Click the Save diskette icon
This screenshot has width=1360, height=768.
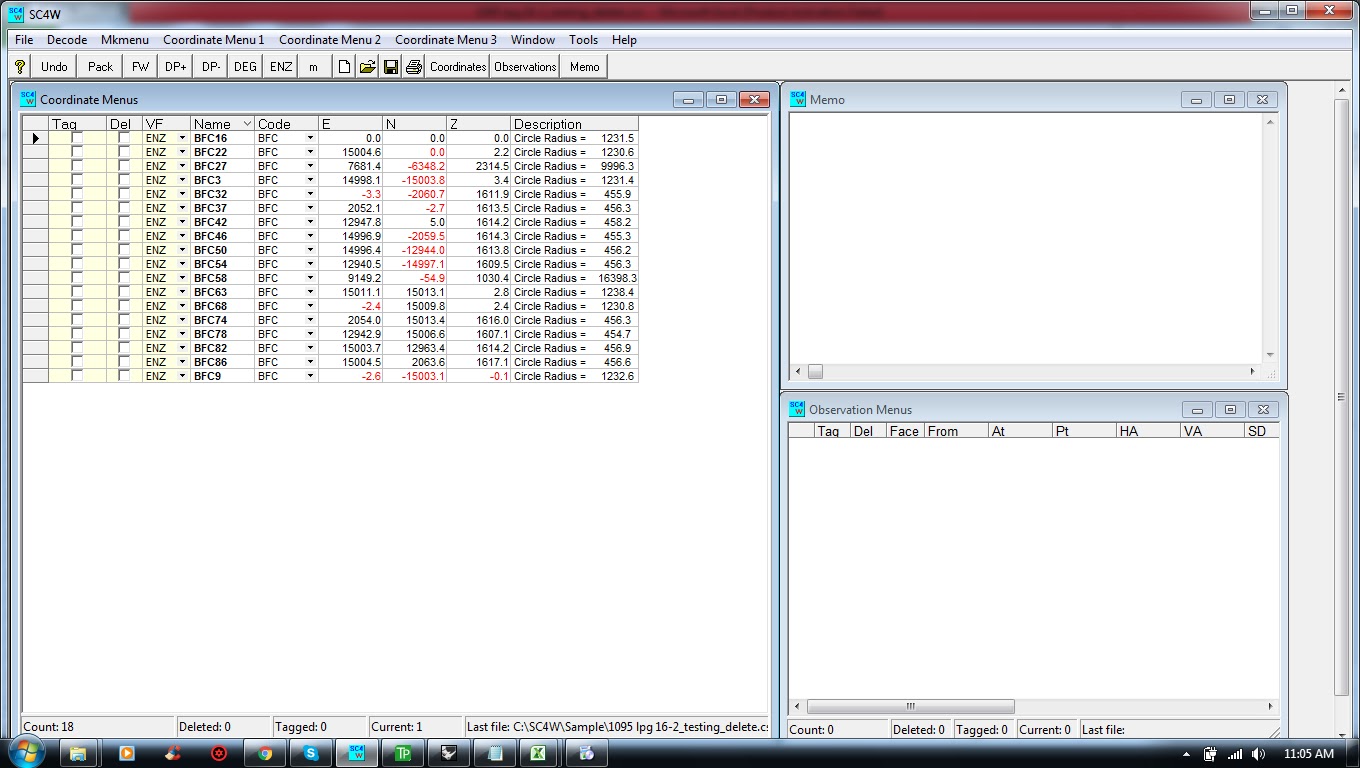pyautogui.click(x=390, y=66)
